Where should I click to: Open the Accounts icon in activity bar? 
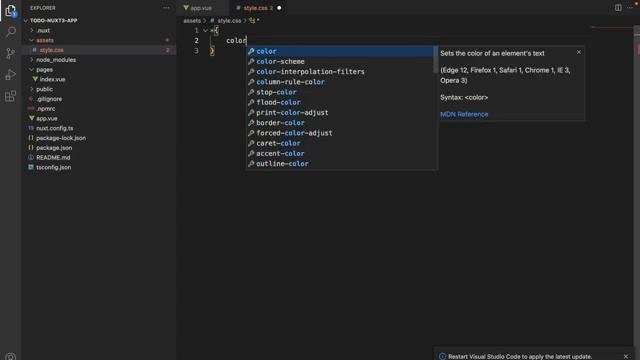pos(11,356)
